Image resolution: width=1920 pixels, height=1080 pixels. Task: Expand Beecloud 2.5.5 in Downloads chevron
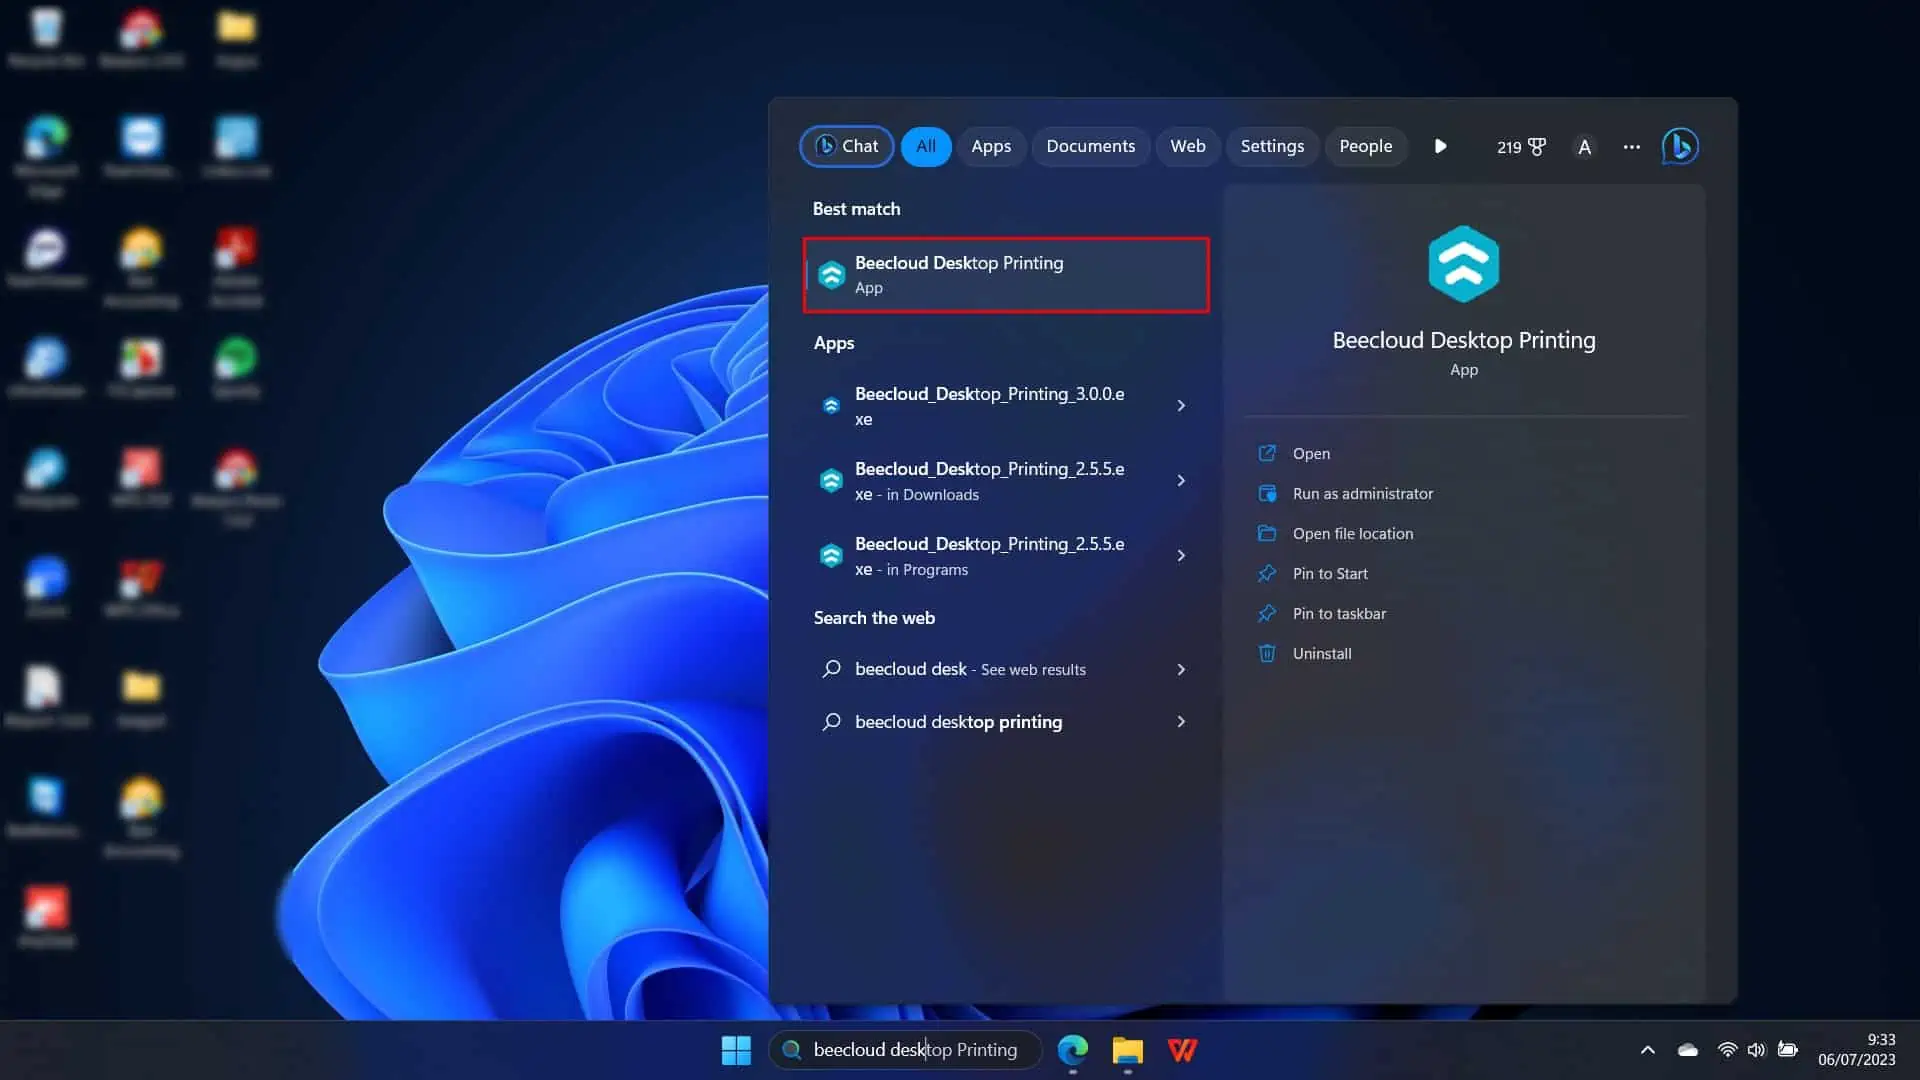[x=1181, y=480]
